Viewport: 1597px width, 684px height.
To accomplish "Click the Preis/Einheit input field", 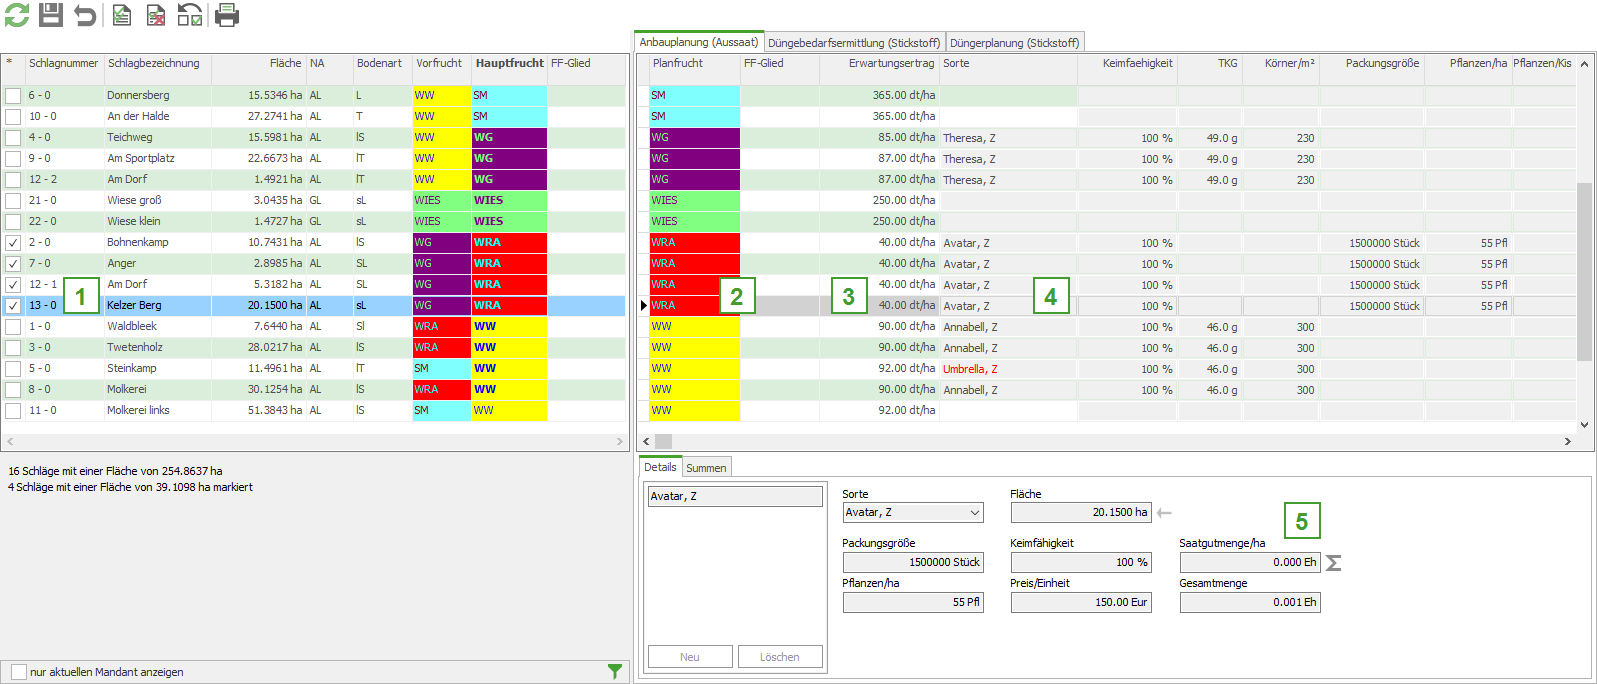I will tap(1080, 603).
